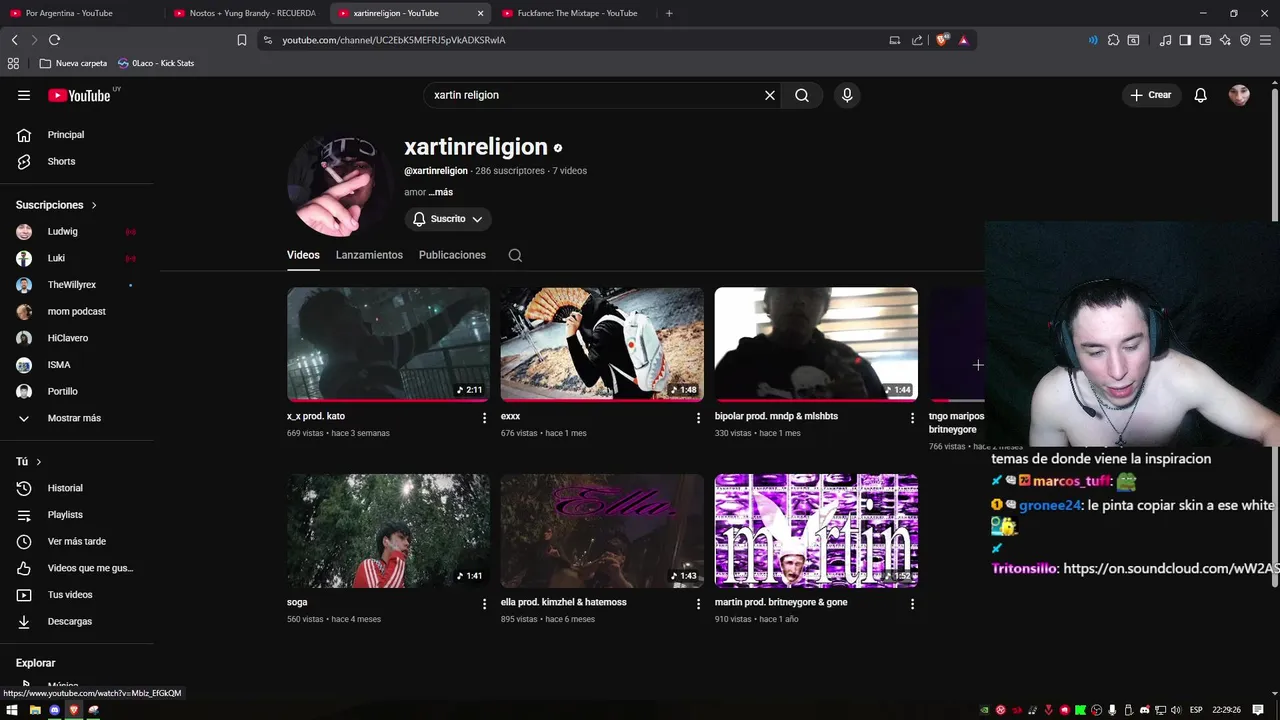Share this page via share icon

[917, 40]
